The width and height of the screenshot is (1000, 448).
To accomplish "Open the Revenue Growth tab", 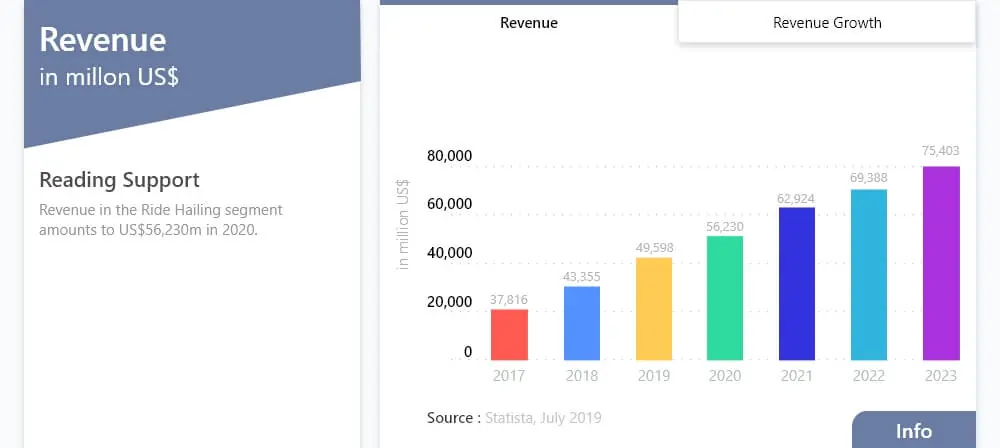I will click(827, 23).
